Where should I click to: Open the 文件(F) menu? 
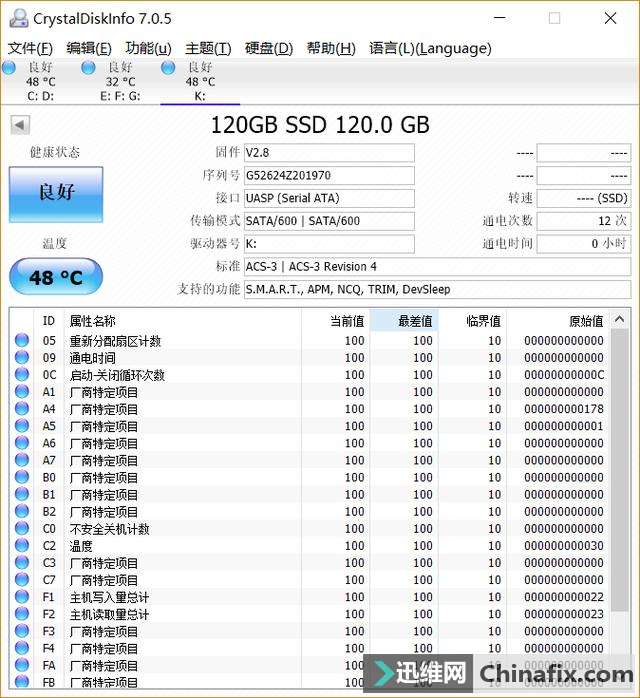tap(30, 48)
